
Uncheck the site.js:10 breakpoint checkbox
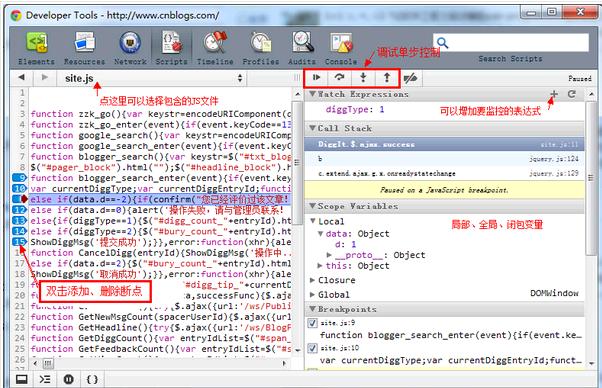tap(313, 348)
